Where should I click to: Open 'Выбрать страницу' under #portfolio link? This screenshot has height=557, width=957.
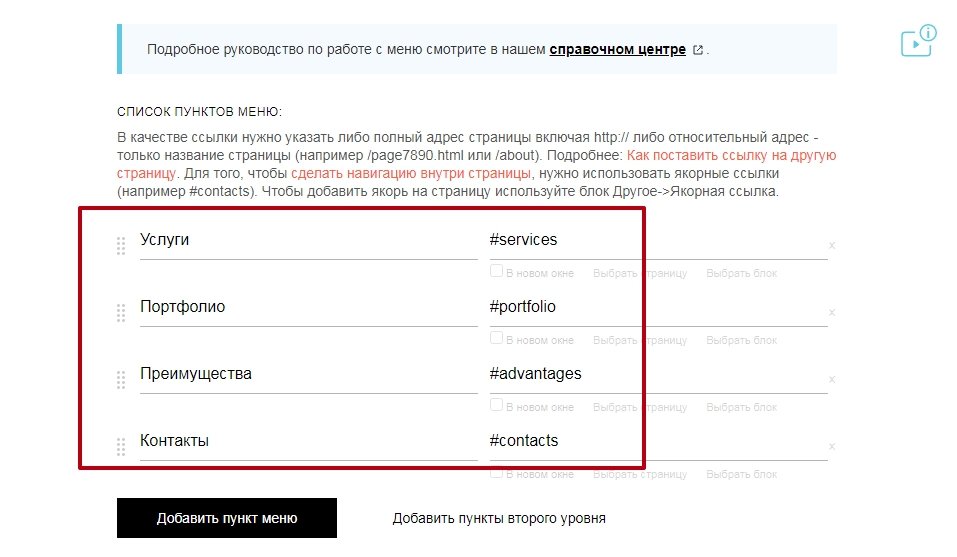pyautogui.click(x=640, y=340)
